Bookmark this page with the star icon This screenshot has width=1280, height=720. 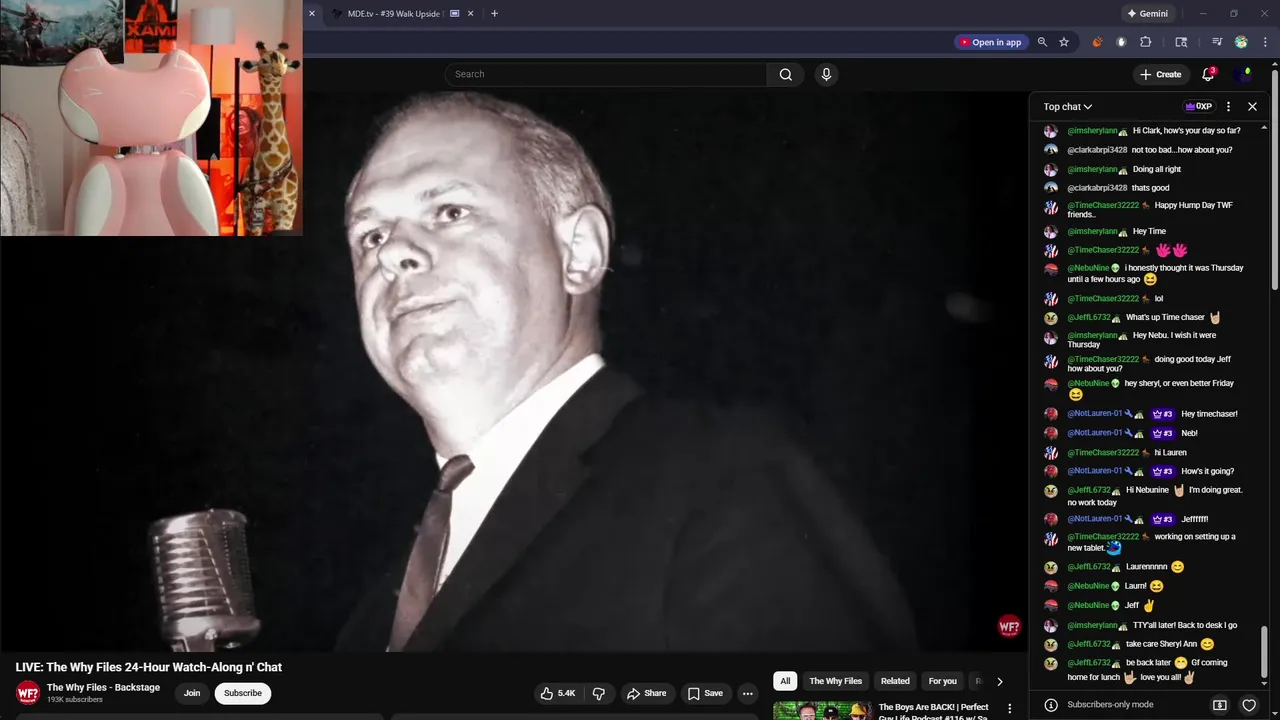(x=1064, y=42)
